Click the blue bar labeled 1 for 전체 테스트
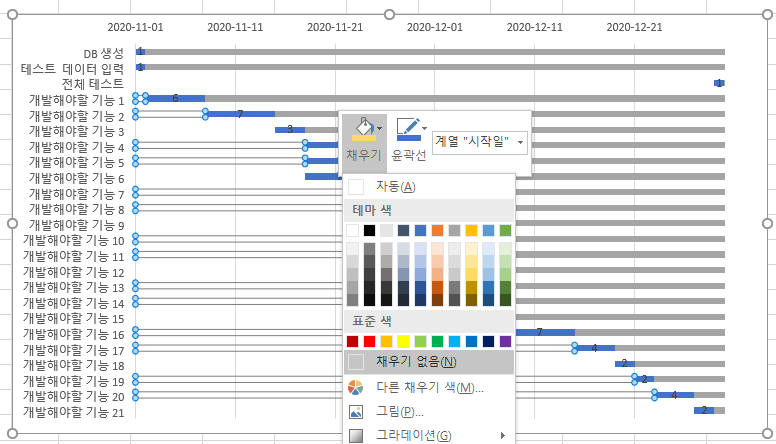This screenshot has height=444, width=776. coord(720,83)
